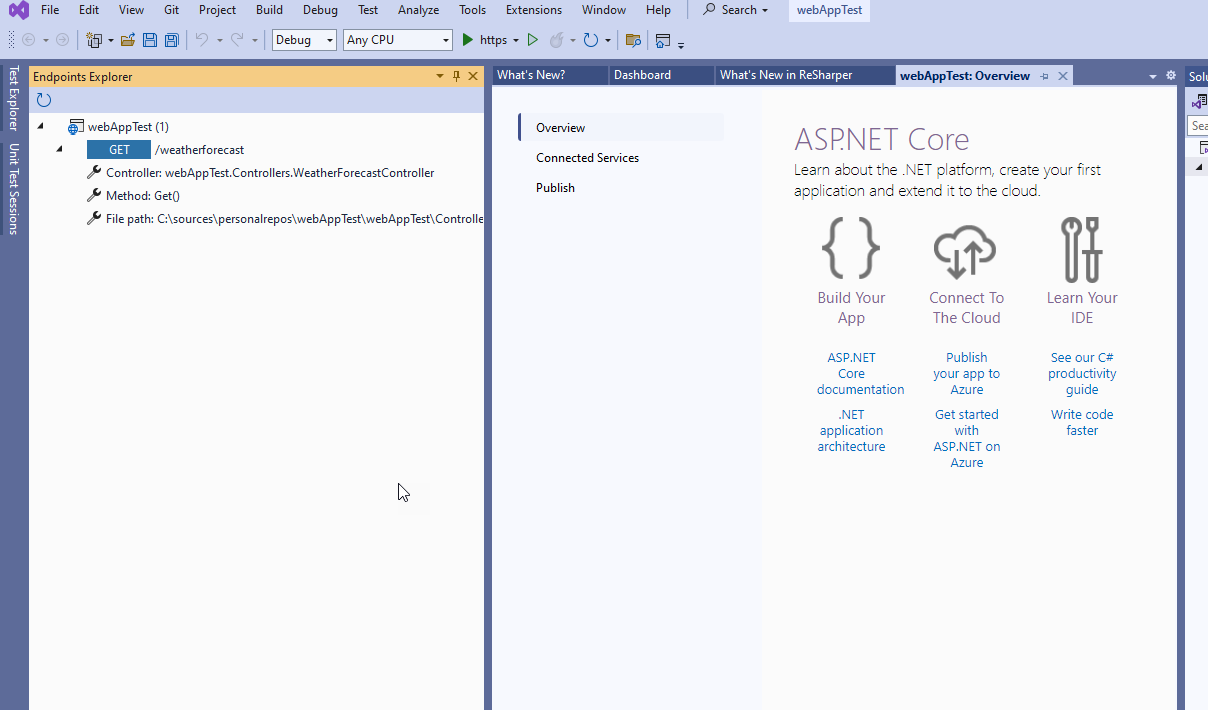Click the Open File folder icon
1208x710 pixels.
pos(128,40)
